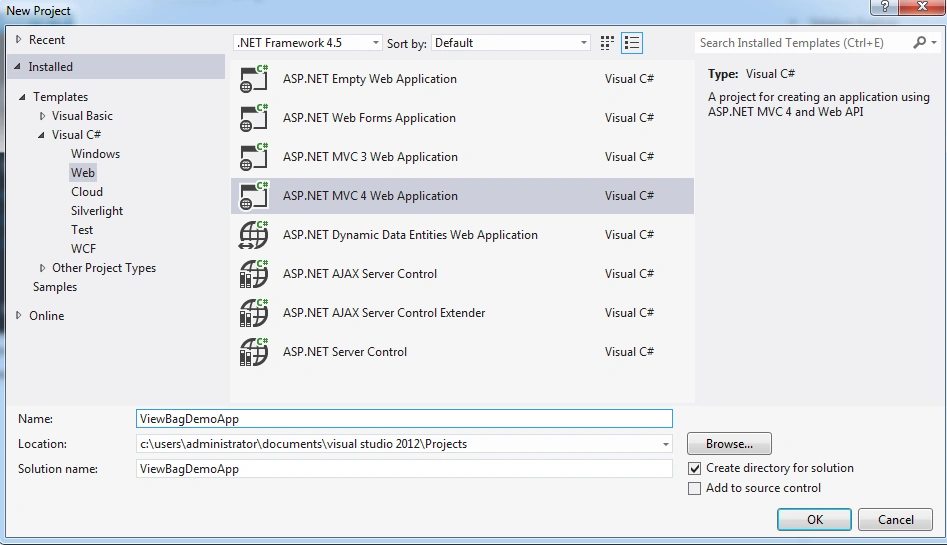Viewport: 947px width, 545px height.
Task: Click the ASP.NET MVC 3 Web Application icon
Action: click(254, 156)
